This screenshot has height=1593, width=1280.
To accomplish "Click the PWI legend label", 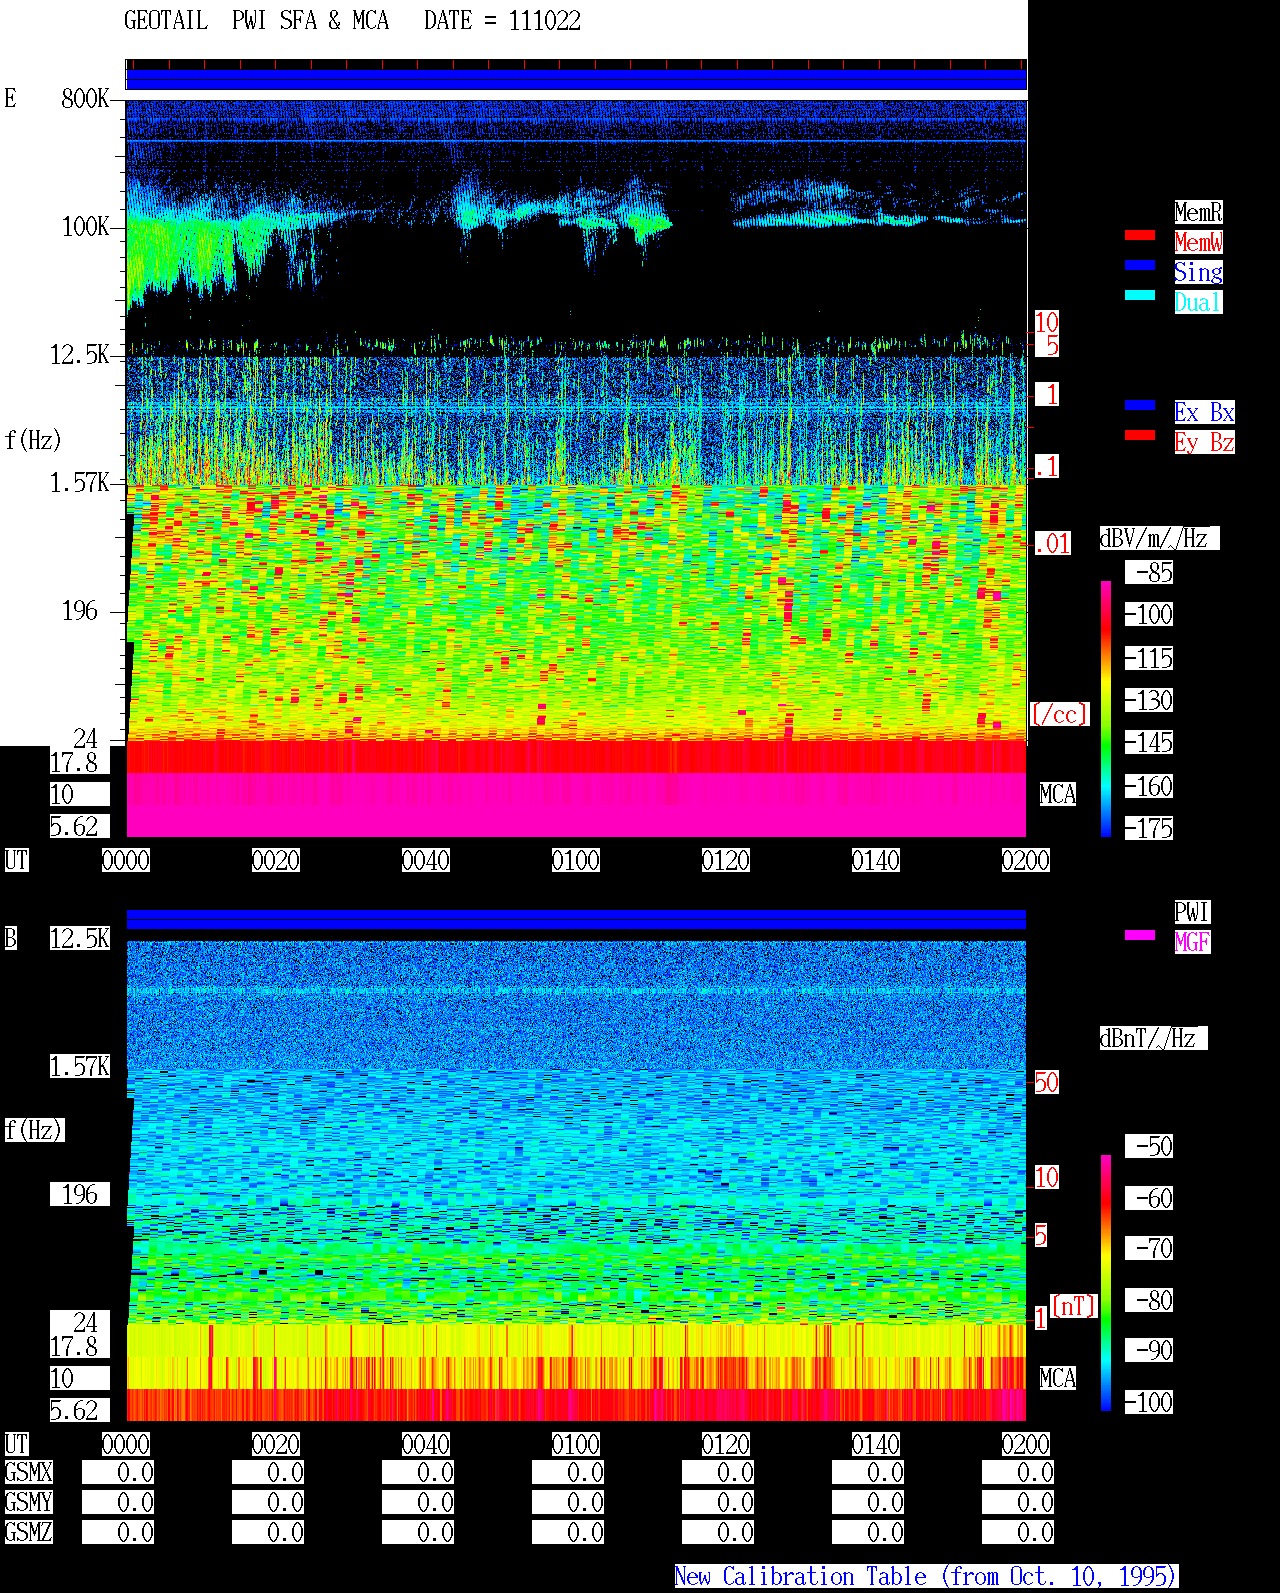I will 1192,912.
